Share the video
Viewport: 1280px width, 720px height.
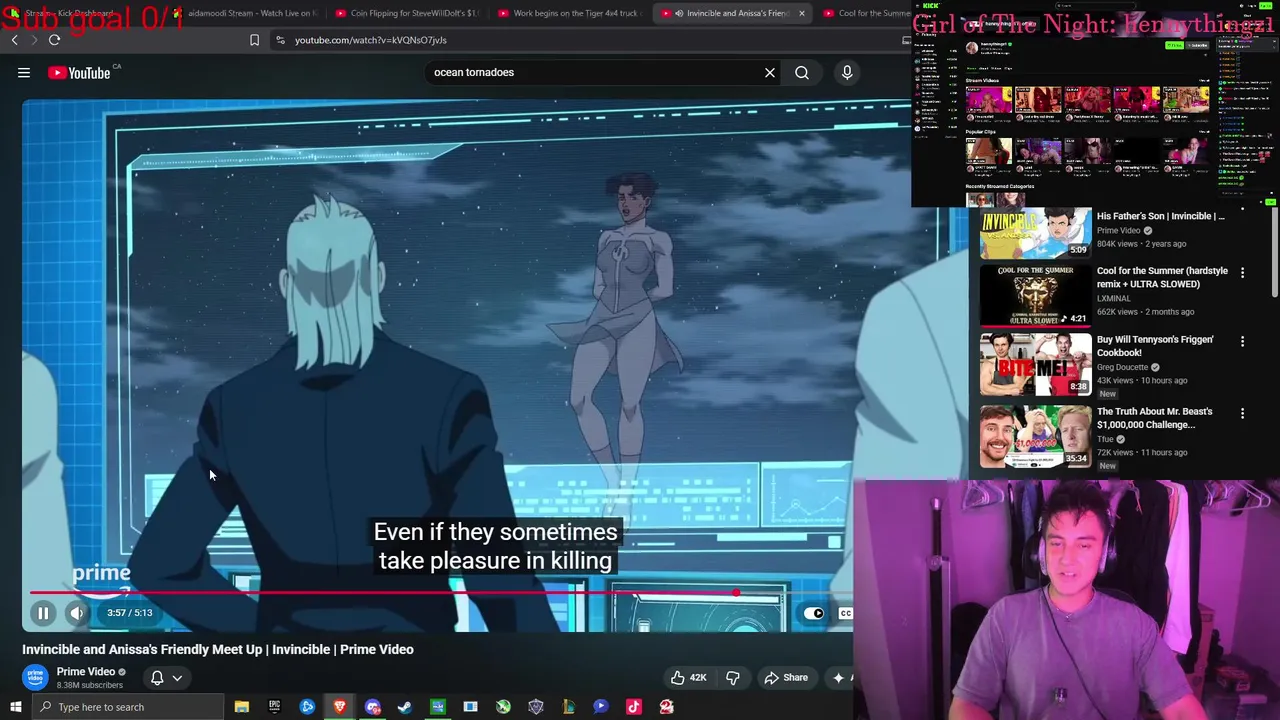tap(786, 678)
